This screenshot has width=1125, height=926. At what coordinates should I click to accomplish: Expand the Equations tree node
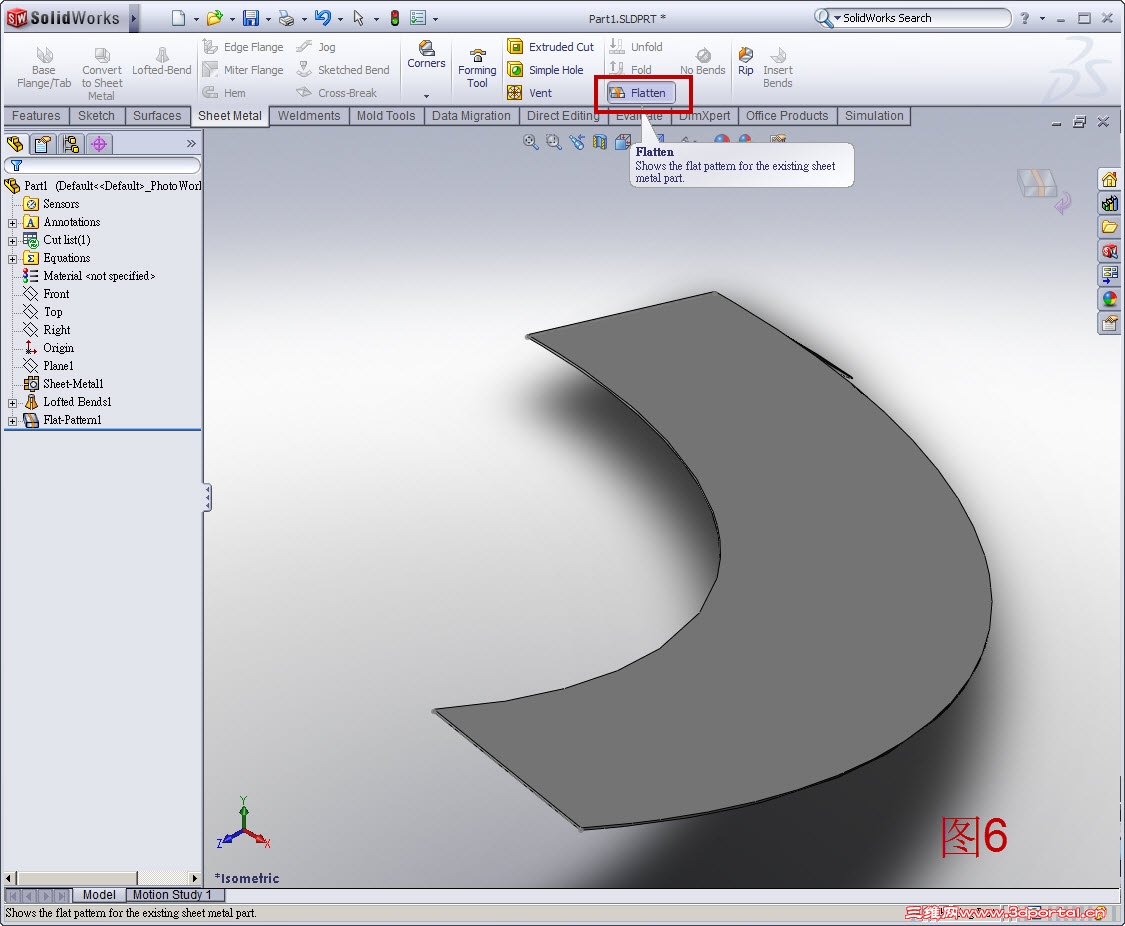point(12,259)
